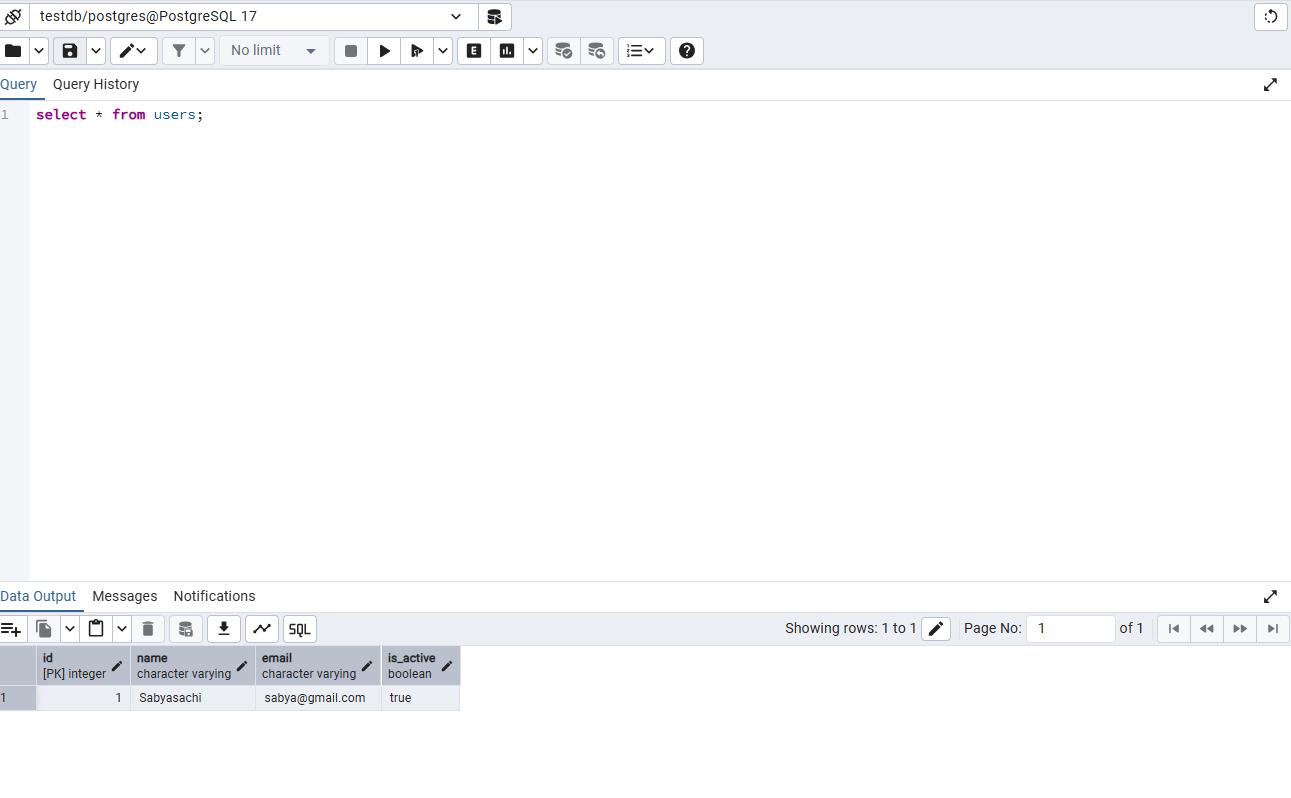Select the id column header
Screen dimensions: 1291x798
point(84,666)
